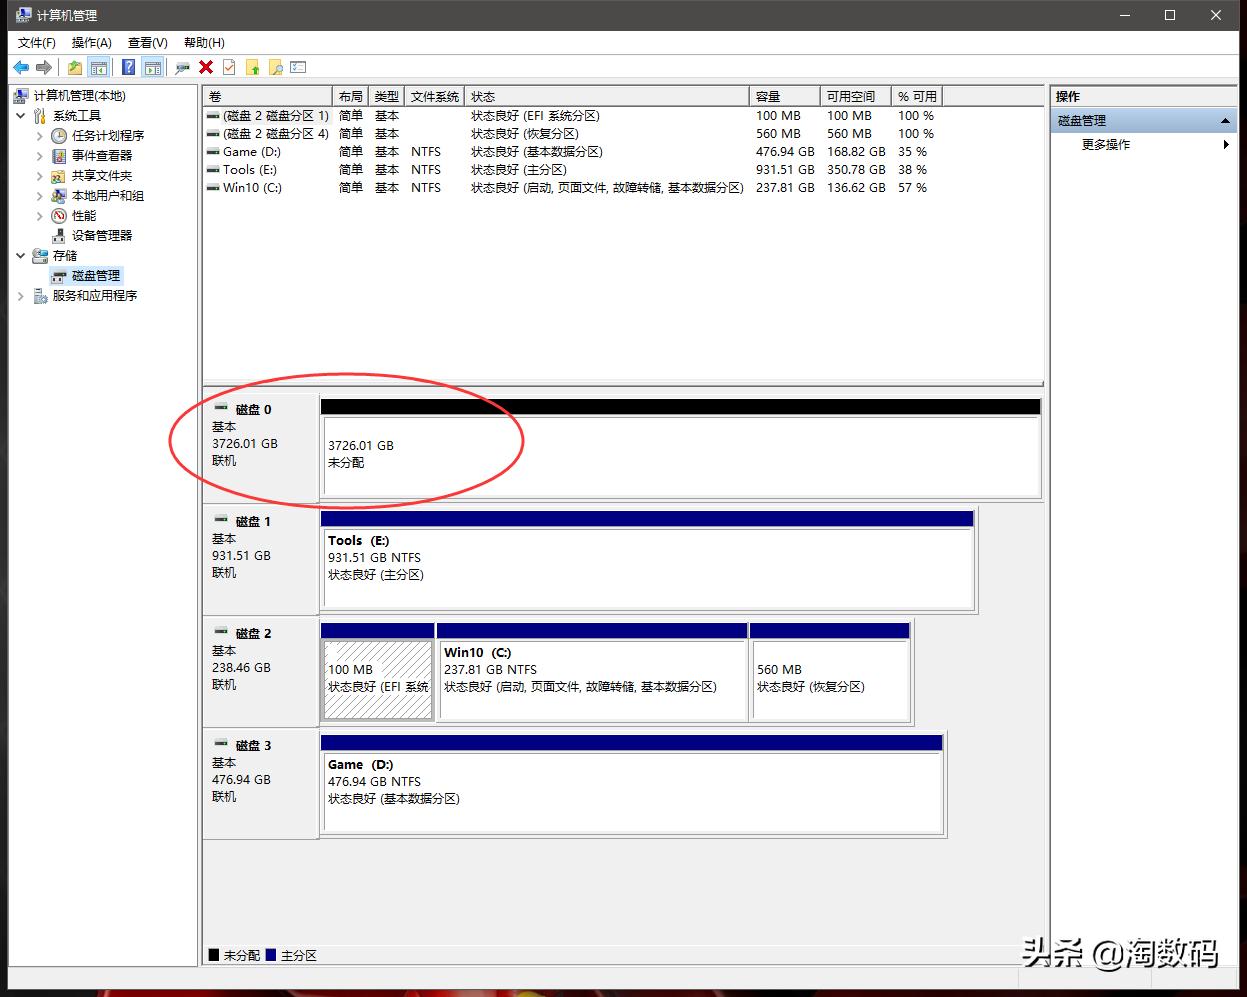Open the 文件(F) menu
Image resolution: width=1247 pixels, height=997 pixels.
click(37, 42)
